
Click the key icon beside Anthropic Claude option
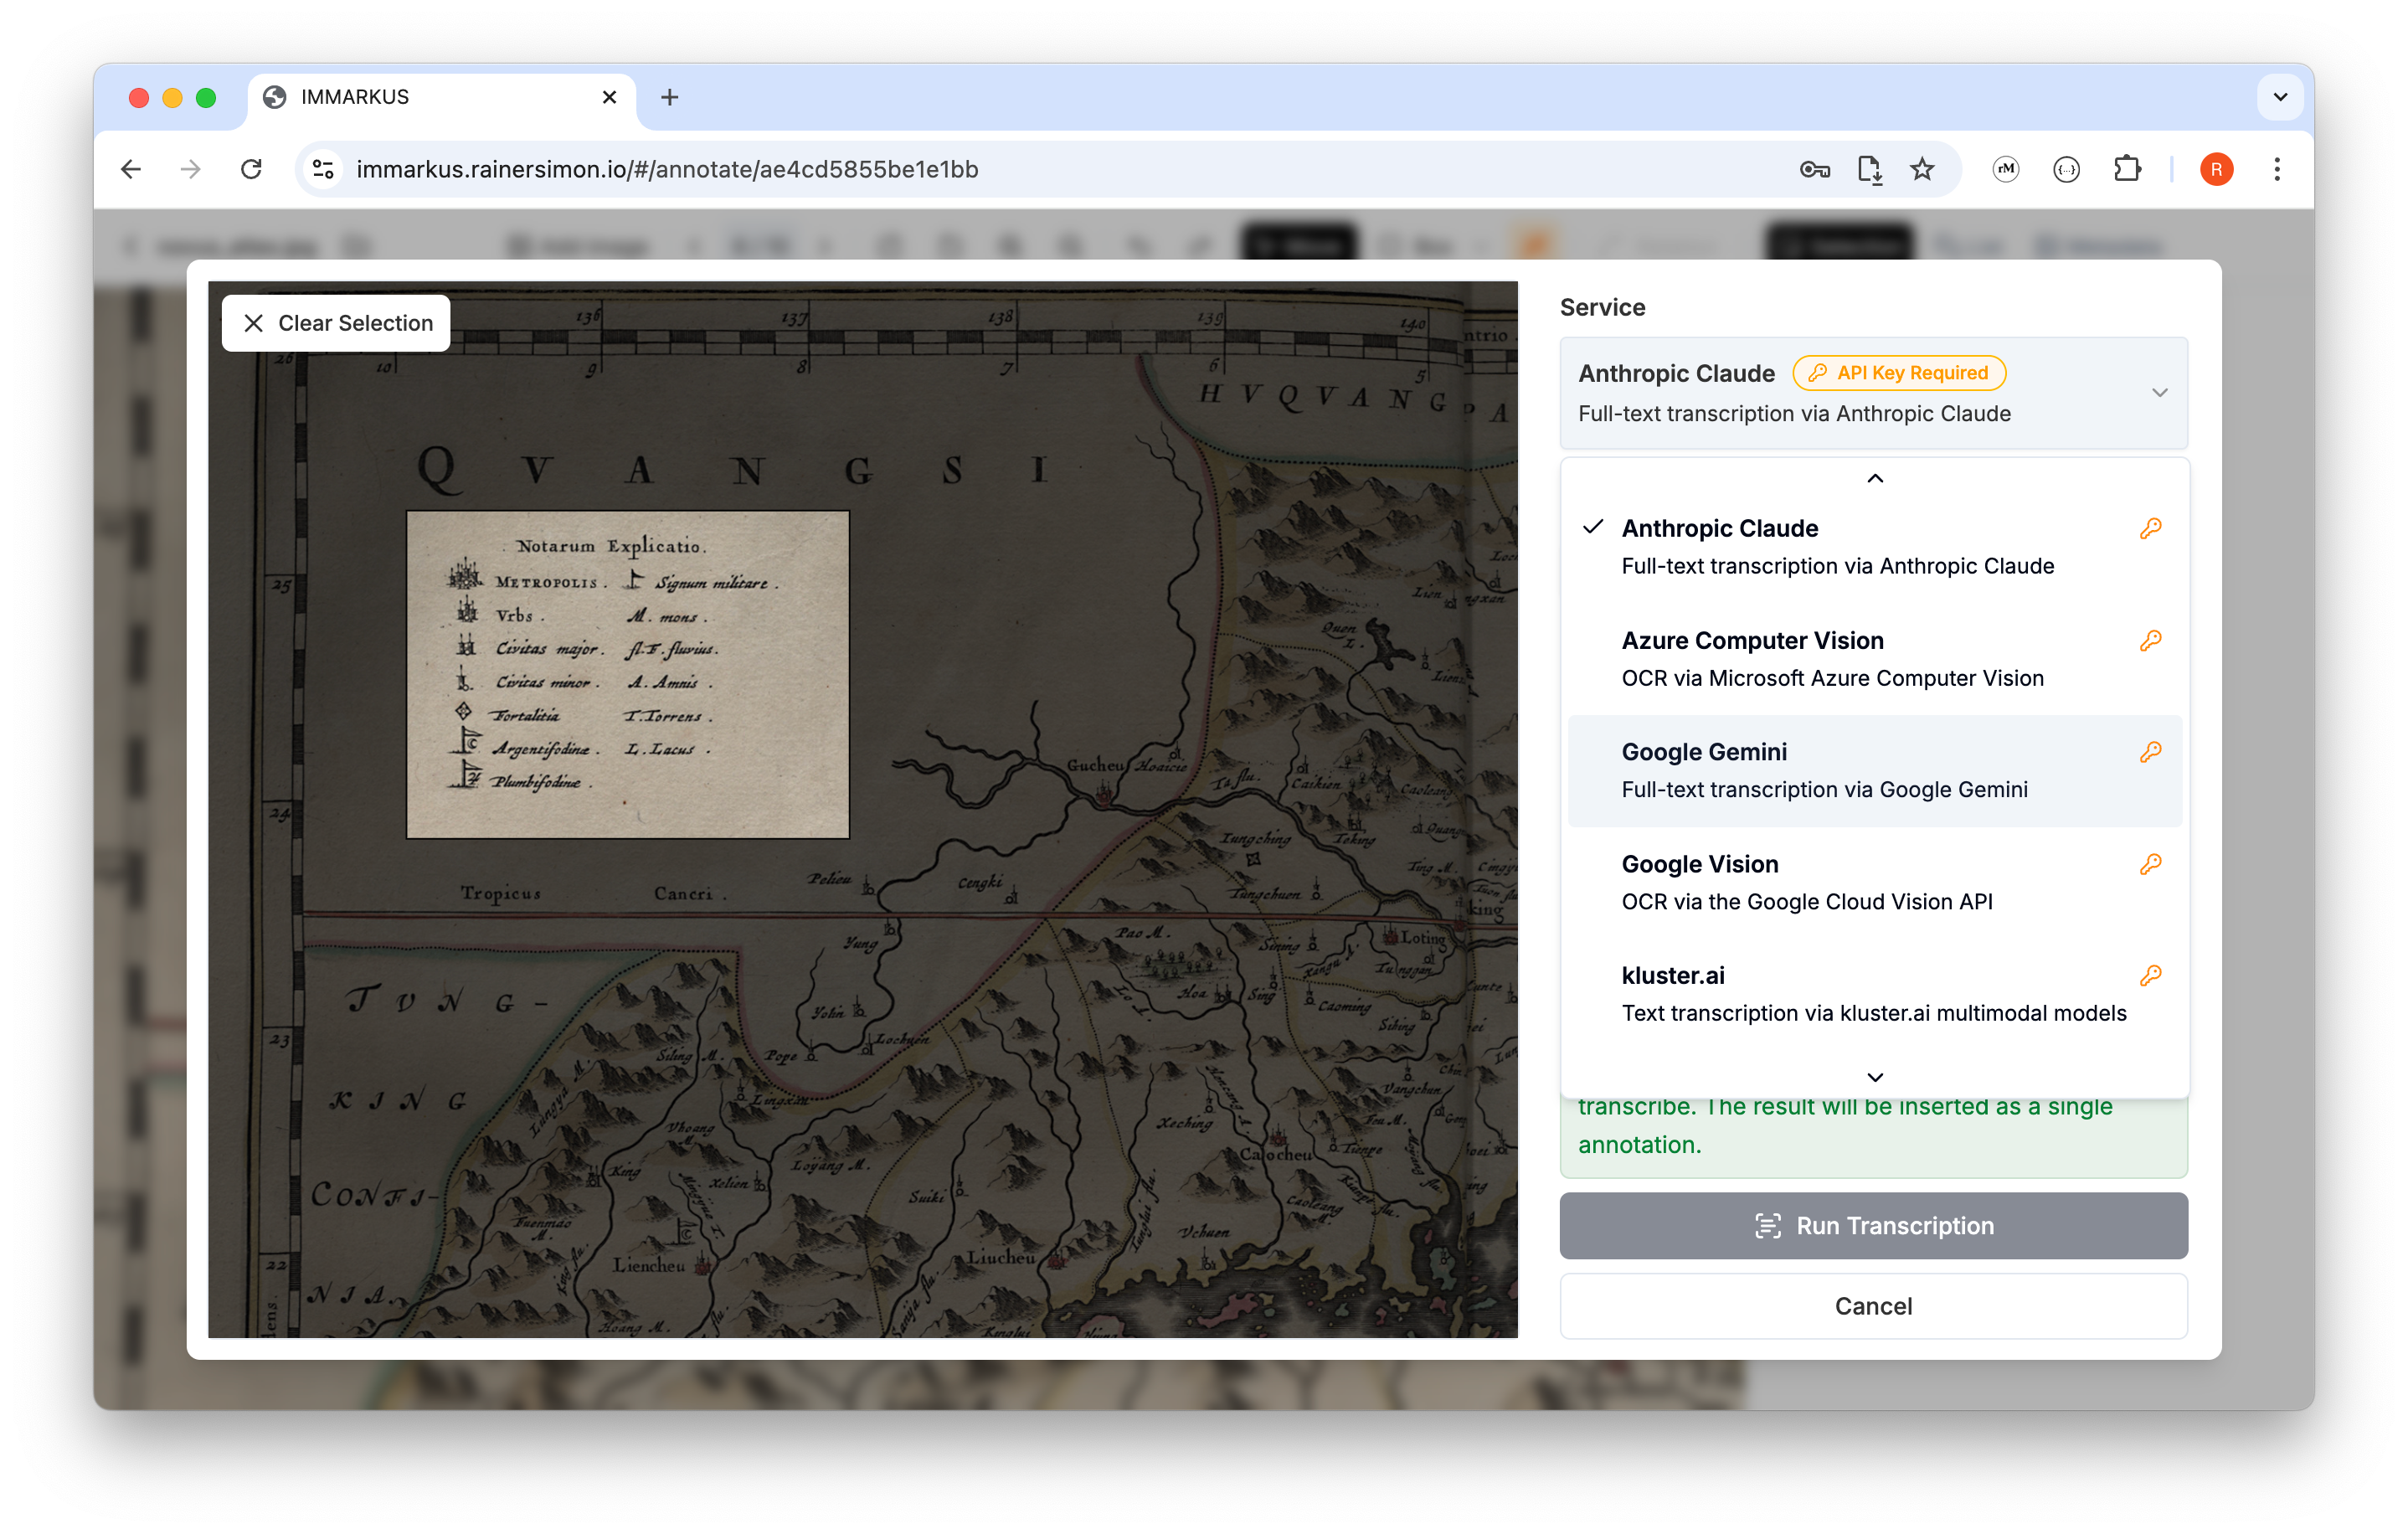(x=2150, y=529)
